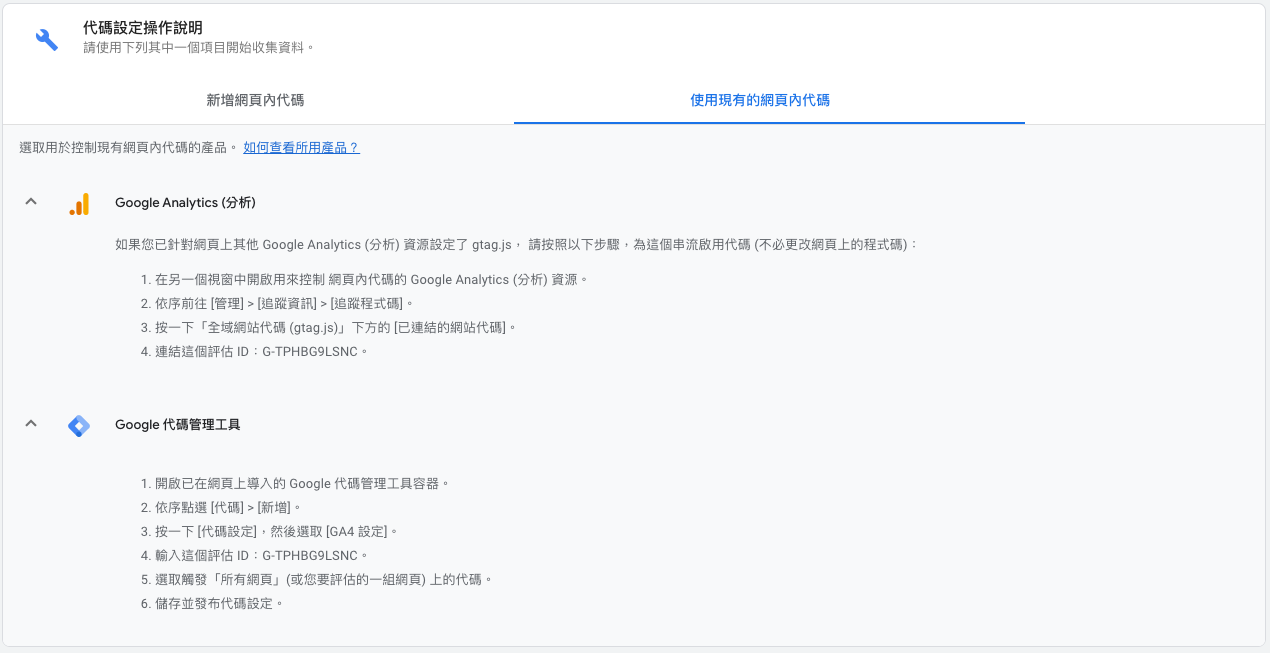Click the step 按一下 [代碼設定]，然後選取 [GA4 設定]
Screen dimensions: 1270x653
270,532
